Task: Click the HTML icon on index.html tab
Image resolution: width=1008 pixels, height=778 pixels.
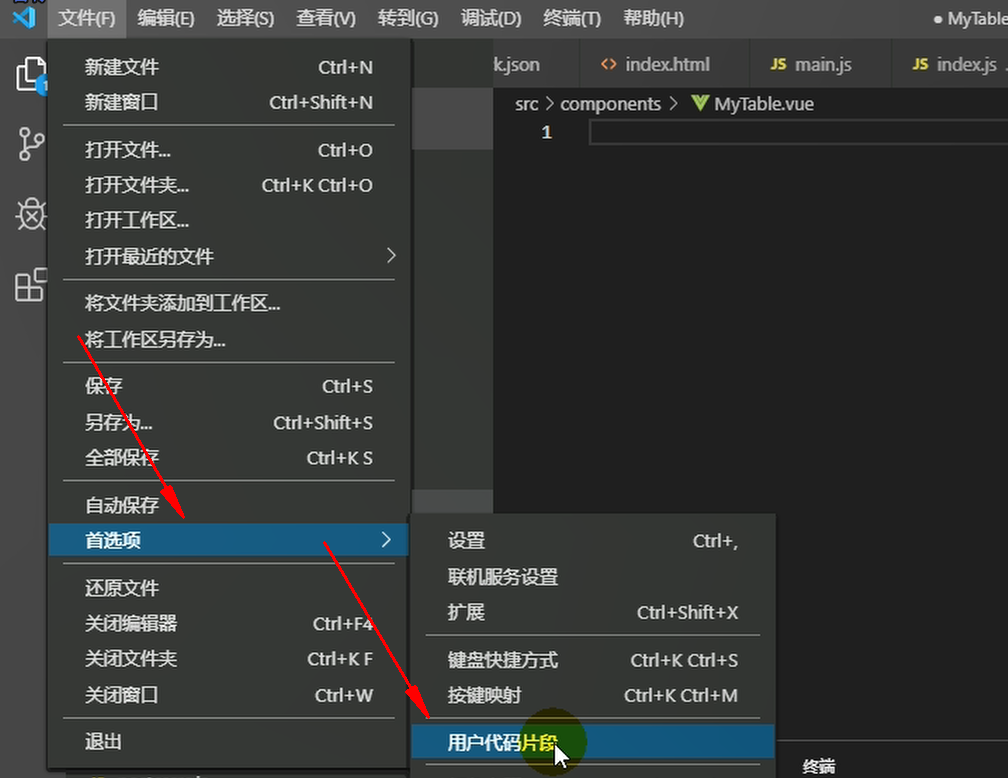Action: click(608, 65)
